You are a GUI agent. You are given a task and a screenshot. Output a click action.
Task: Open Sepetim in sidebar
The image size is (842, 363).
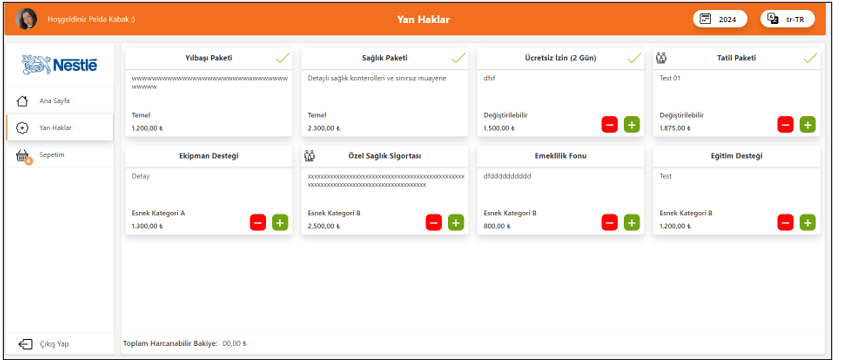click(60, 155)
